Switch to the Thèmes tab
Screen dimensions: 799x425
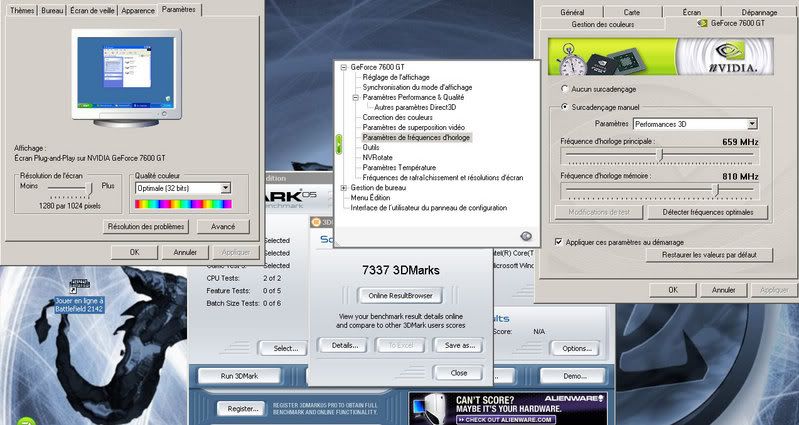pyautogui.click(x=22, y=10)
